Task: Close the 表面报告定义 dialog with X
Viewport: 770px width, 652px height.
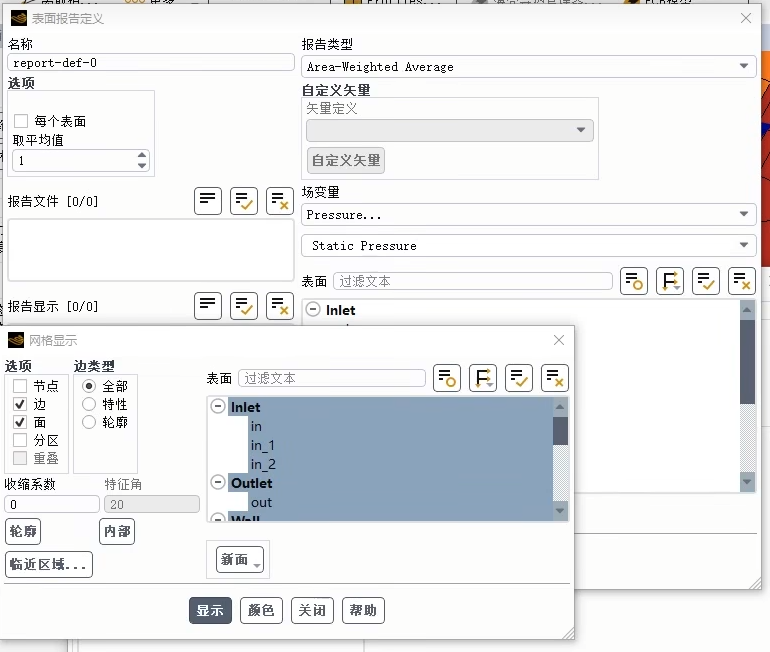Action: click(x=746, y=18)
